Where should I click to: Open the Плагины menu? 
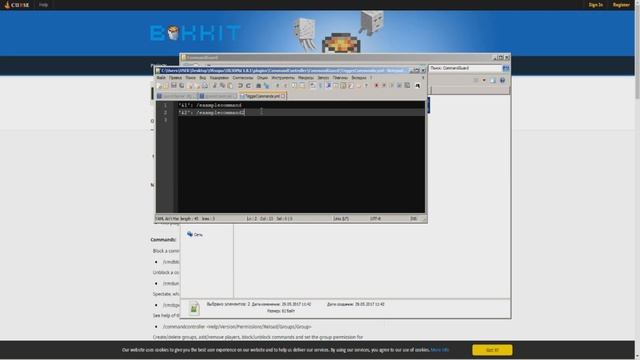tap(340, 78)
